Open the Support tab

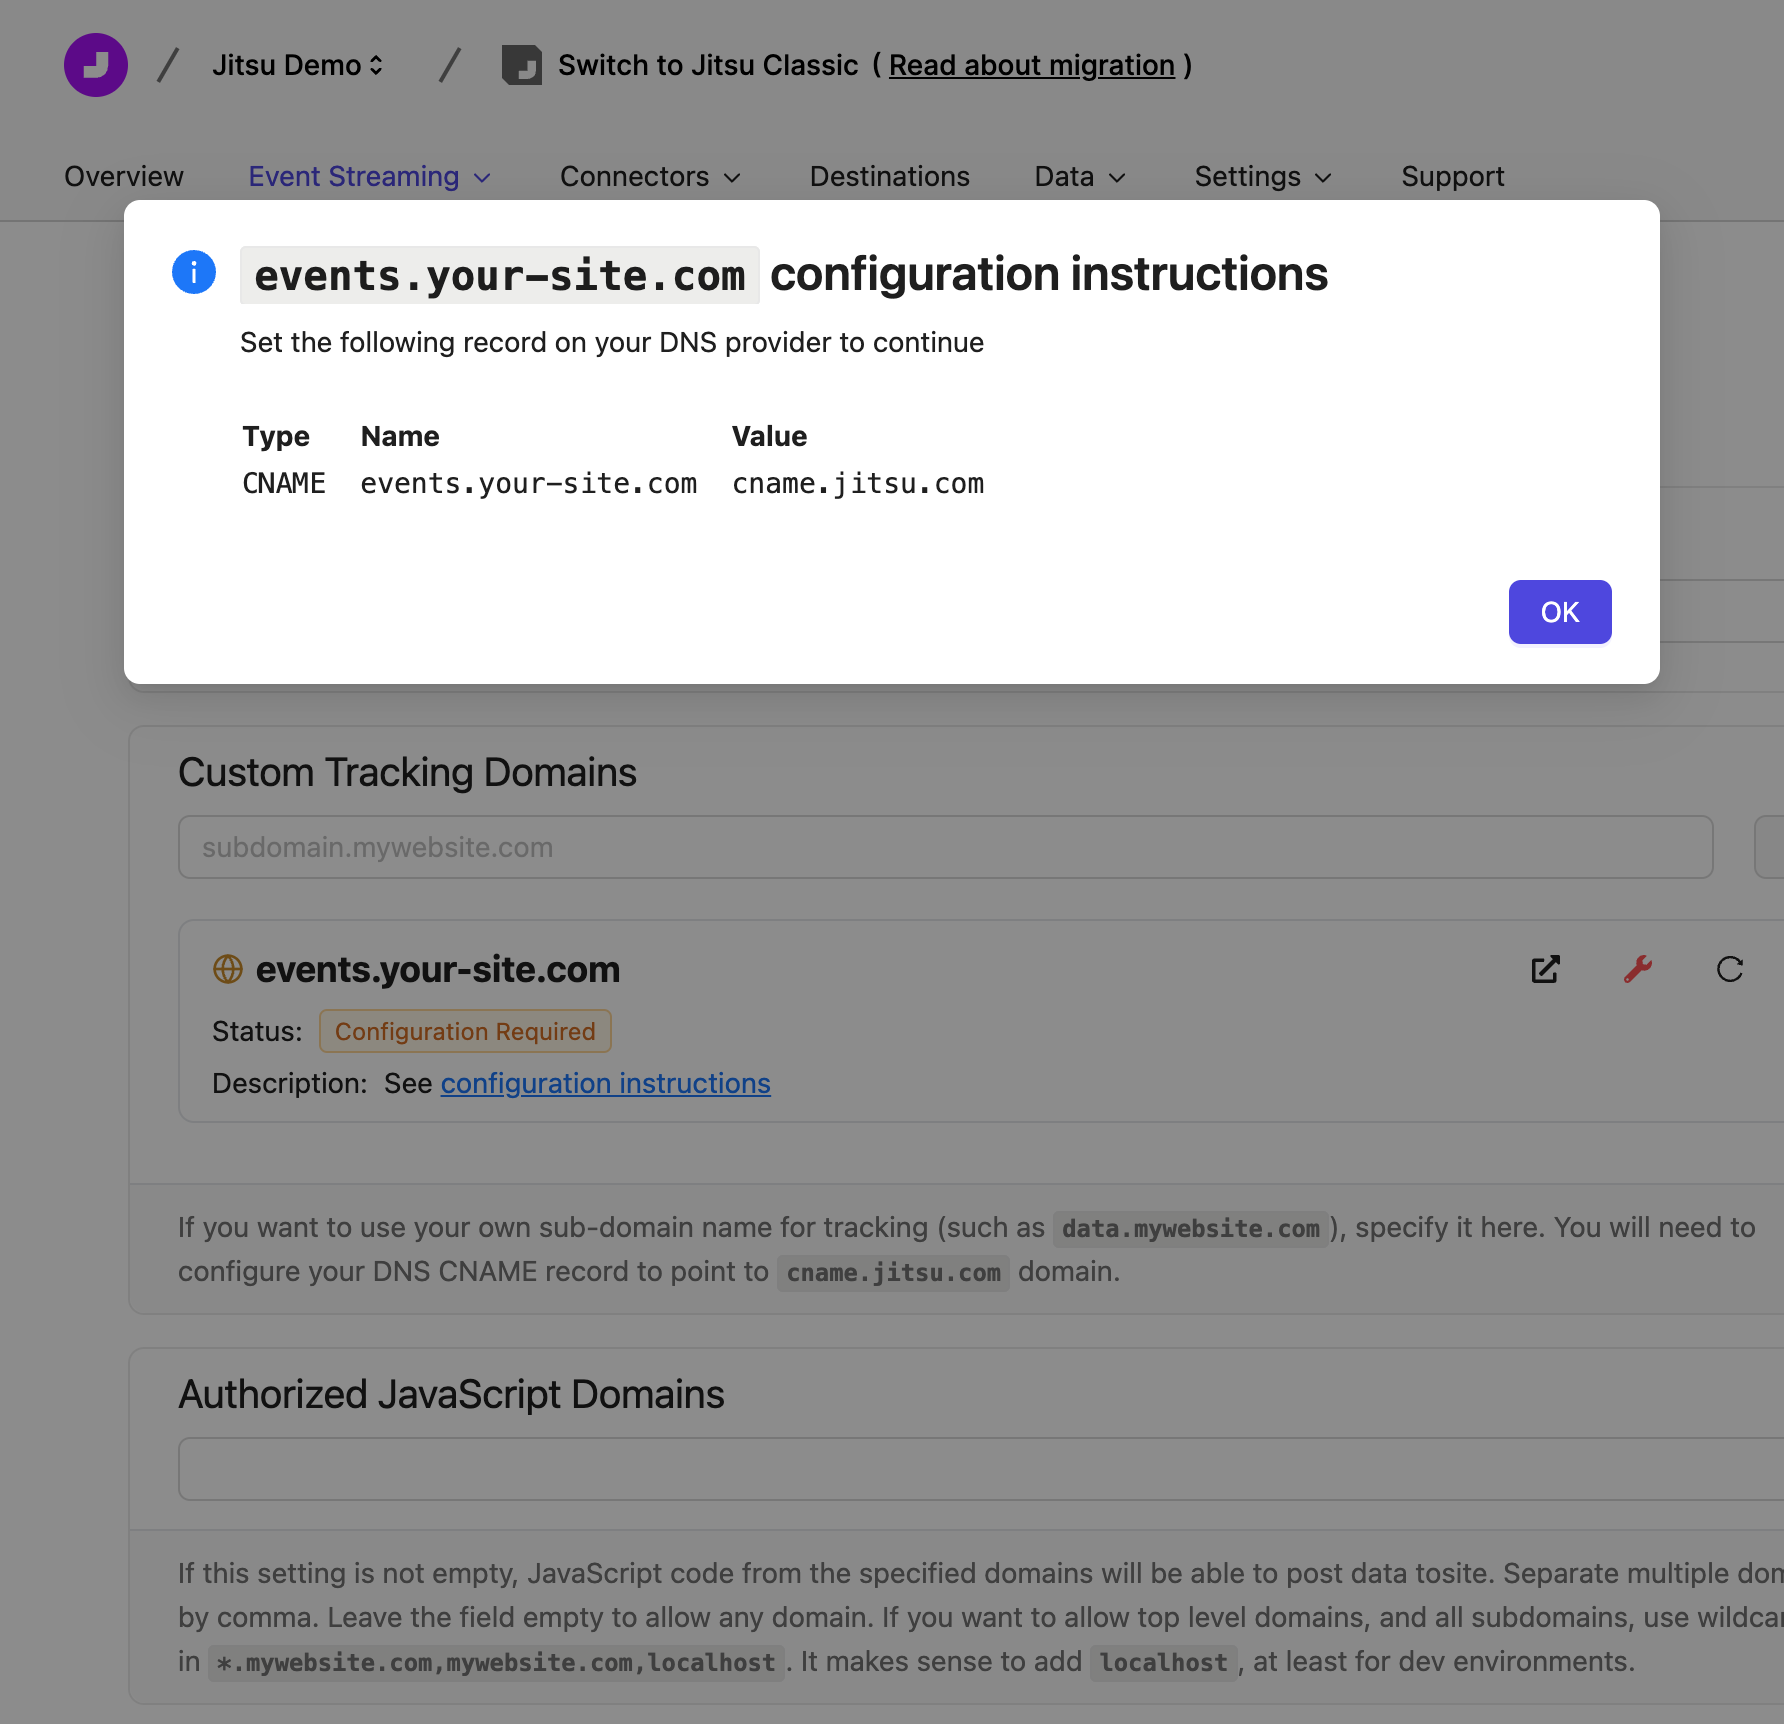[x=1452, y=176]
